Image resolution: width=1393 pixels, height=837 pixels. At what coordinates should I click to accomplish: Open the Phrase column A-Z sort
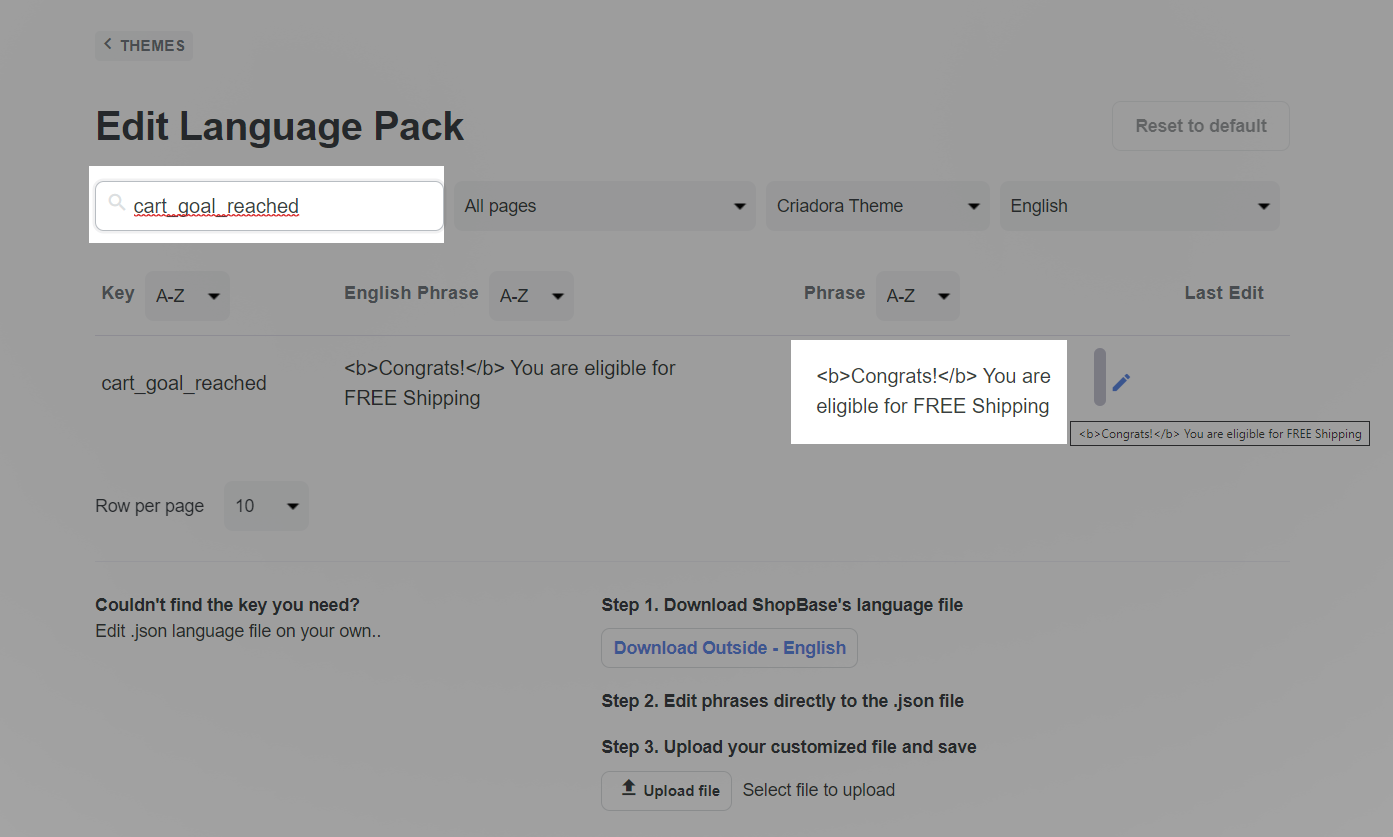(917, 296)
